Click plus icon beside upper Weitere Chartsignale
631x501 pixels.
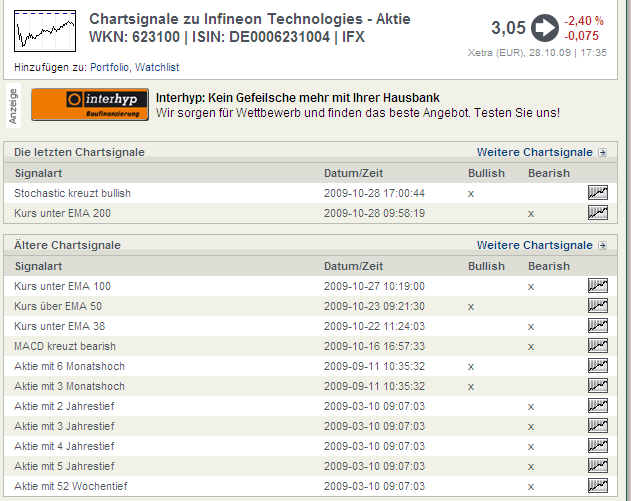pyautogui.click(x=602, y=152)
